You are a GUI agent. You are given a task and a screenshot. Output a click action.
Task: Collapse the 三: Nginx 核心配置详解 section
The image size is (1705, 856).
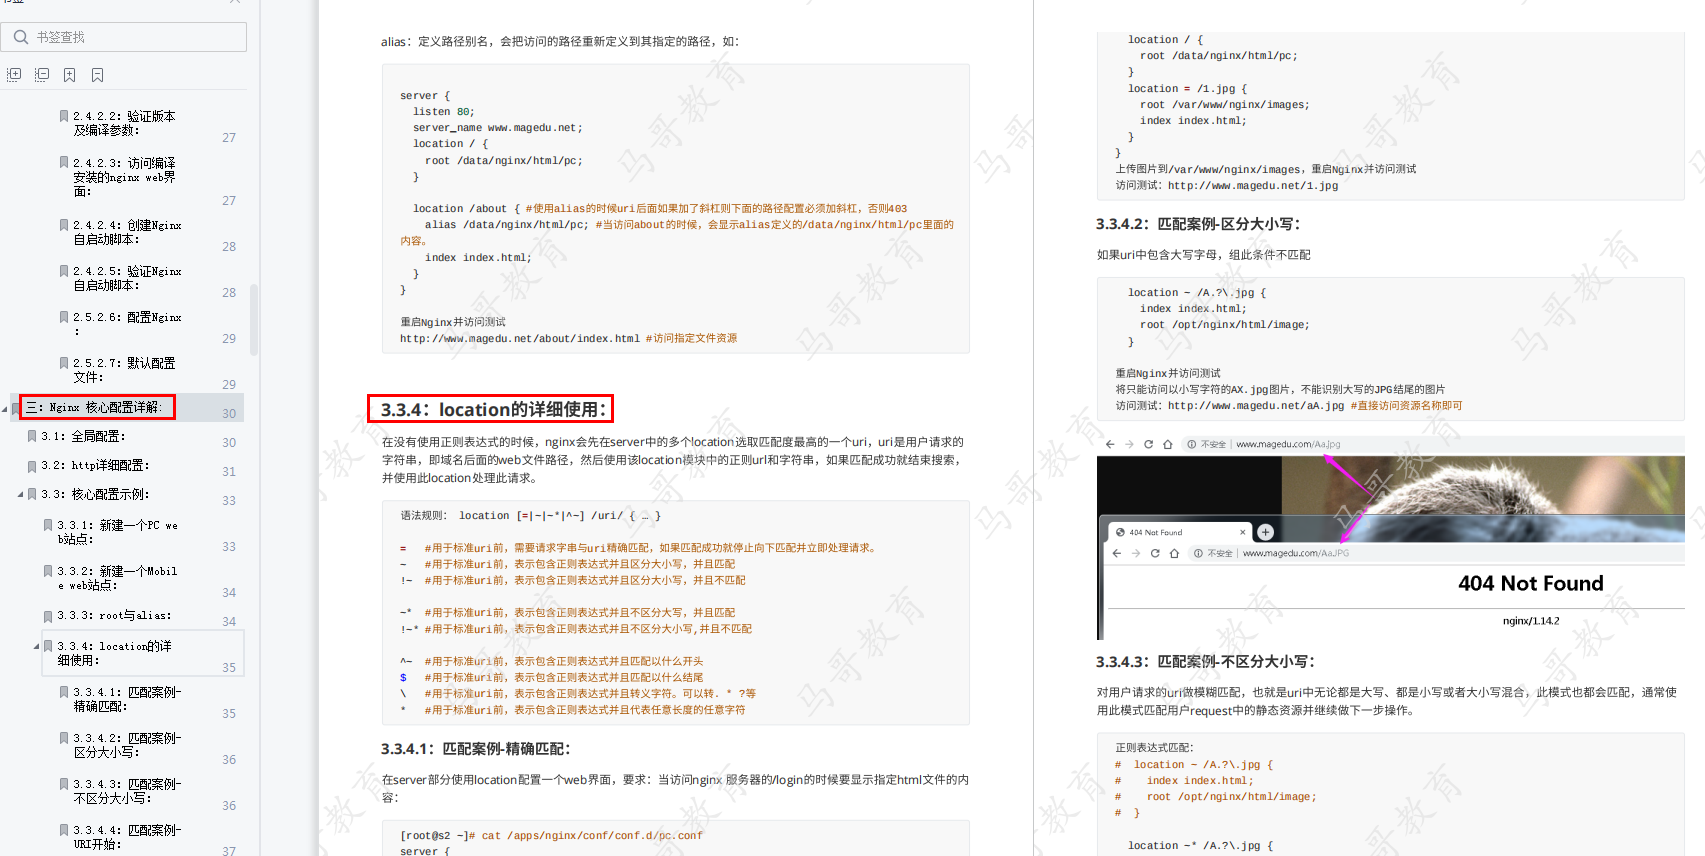(5, 408)
